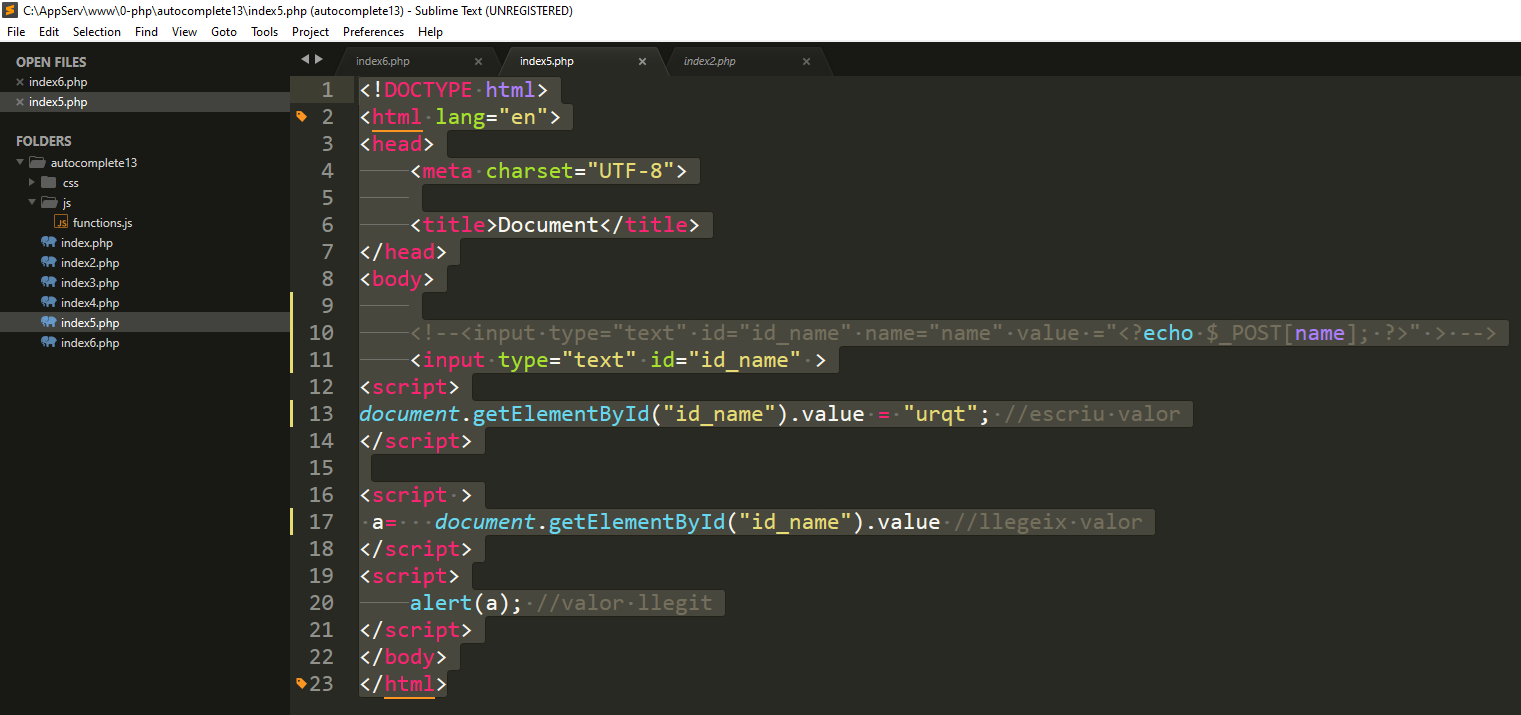
Task: Expand the css folder
Action: click(x=32, y=183)
